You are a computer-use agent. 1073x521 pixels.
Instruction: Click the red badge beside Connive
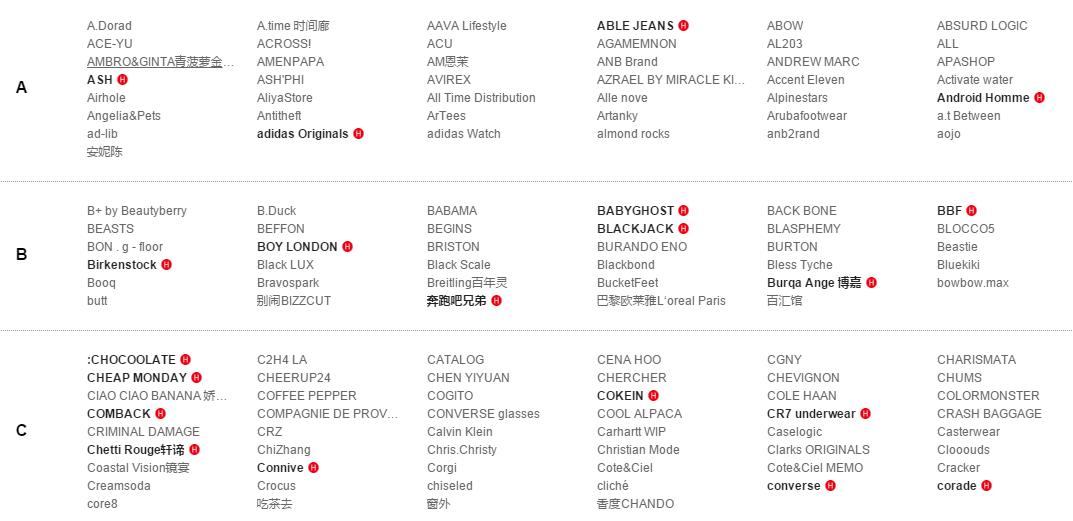coord(314,468)
